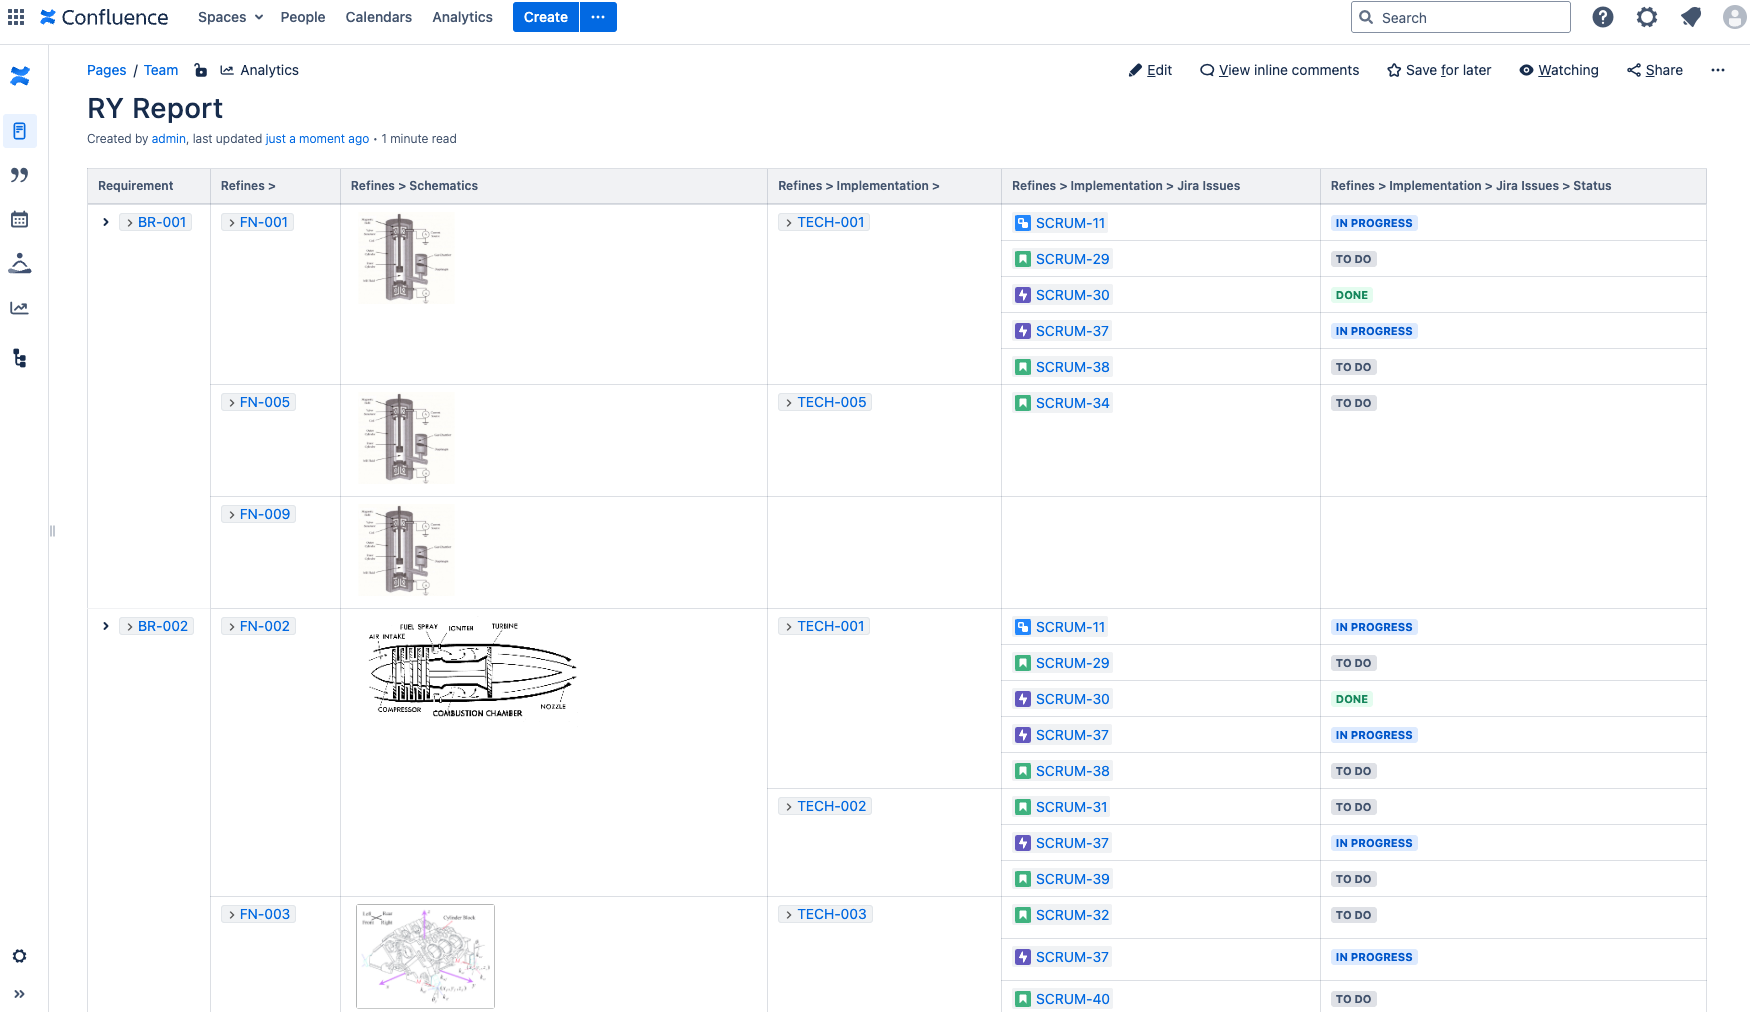Select the People menu item
The height and width of the screenshot is (1012, 1750).
coord(302,17)
